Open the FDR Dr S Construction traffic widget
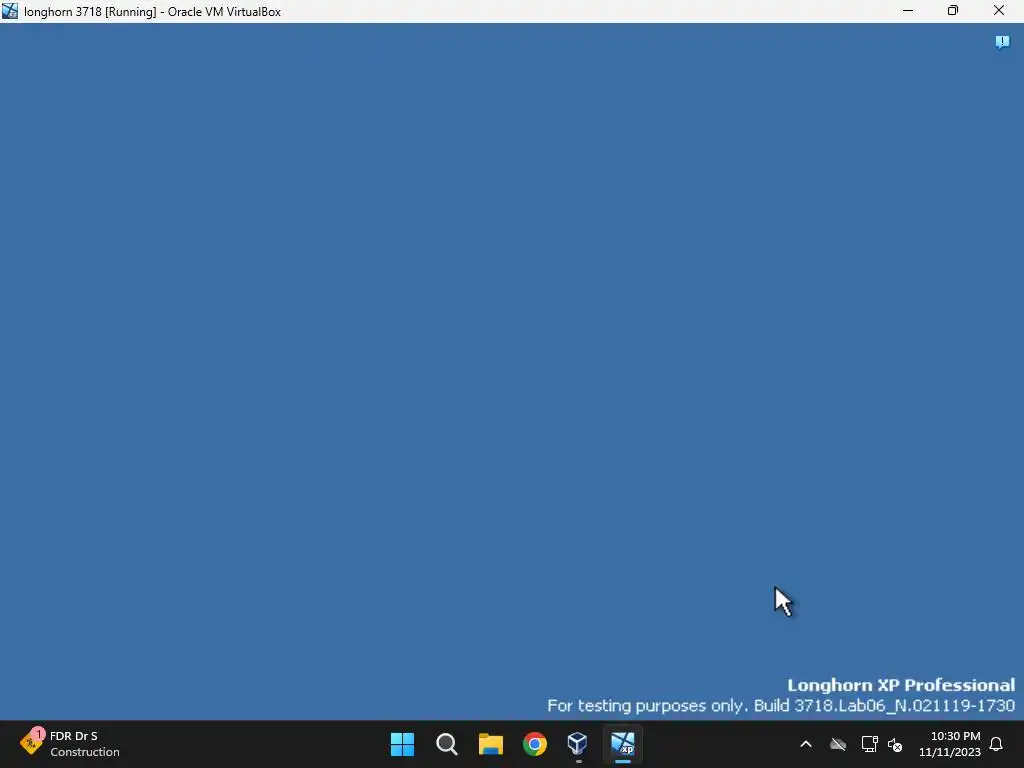 (x=69, y=744)
